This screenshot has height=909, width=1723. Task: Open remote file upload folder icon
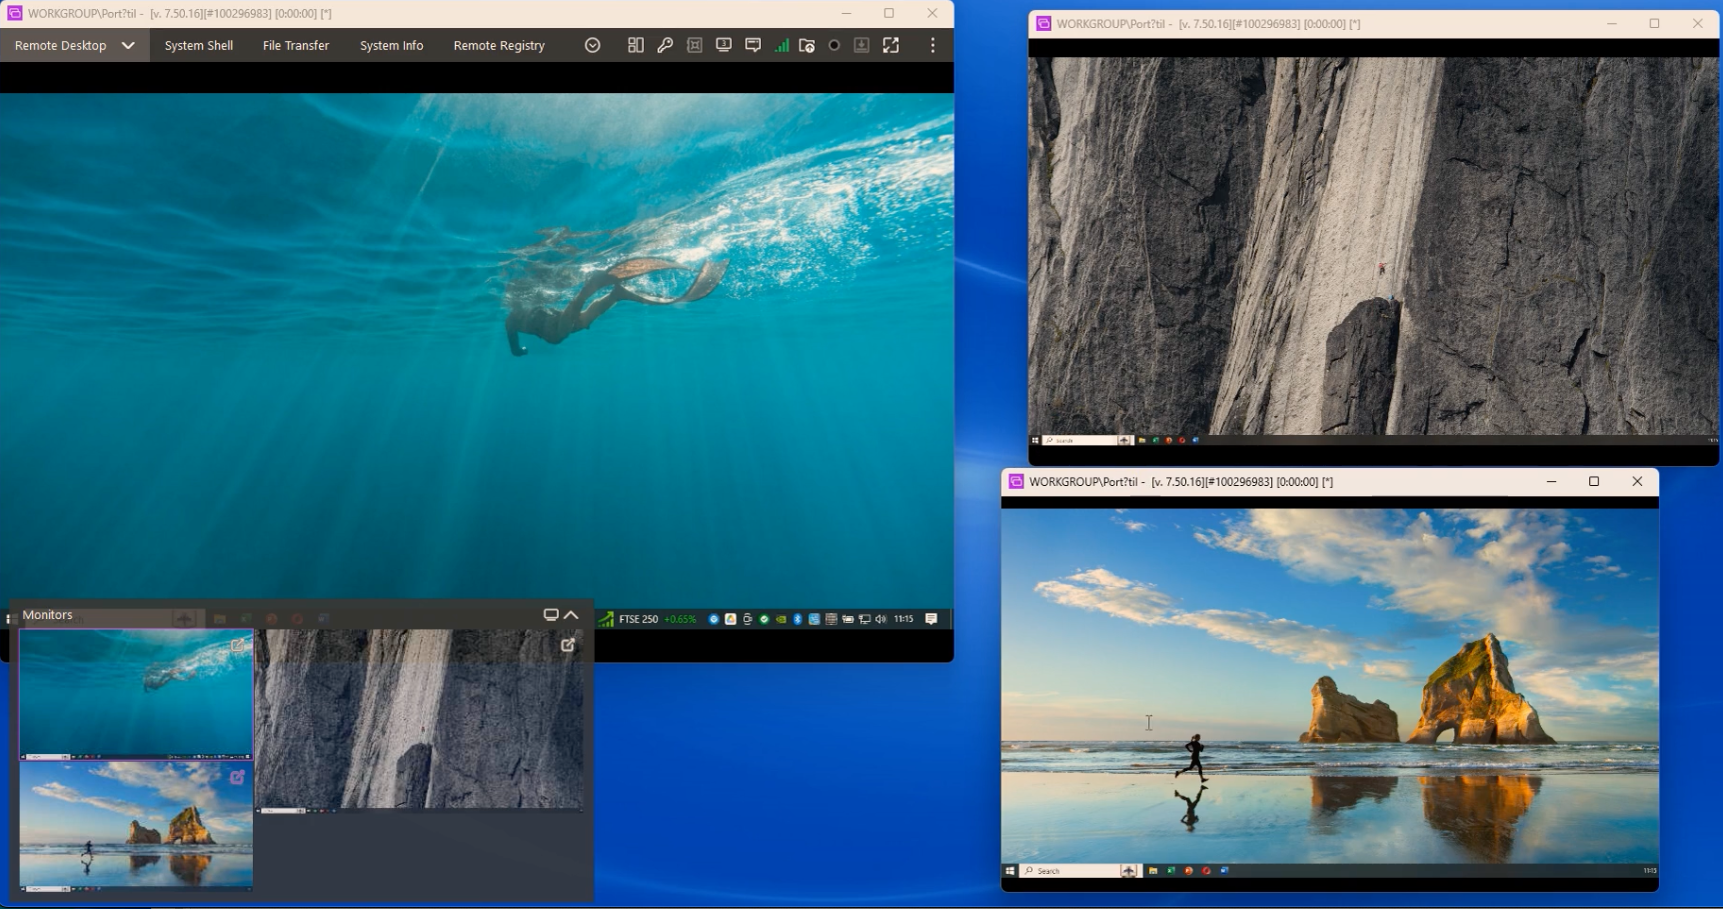tap(807, 45)
